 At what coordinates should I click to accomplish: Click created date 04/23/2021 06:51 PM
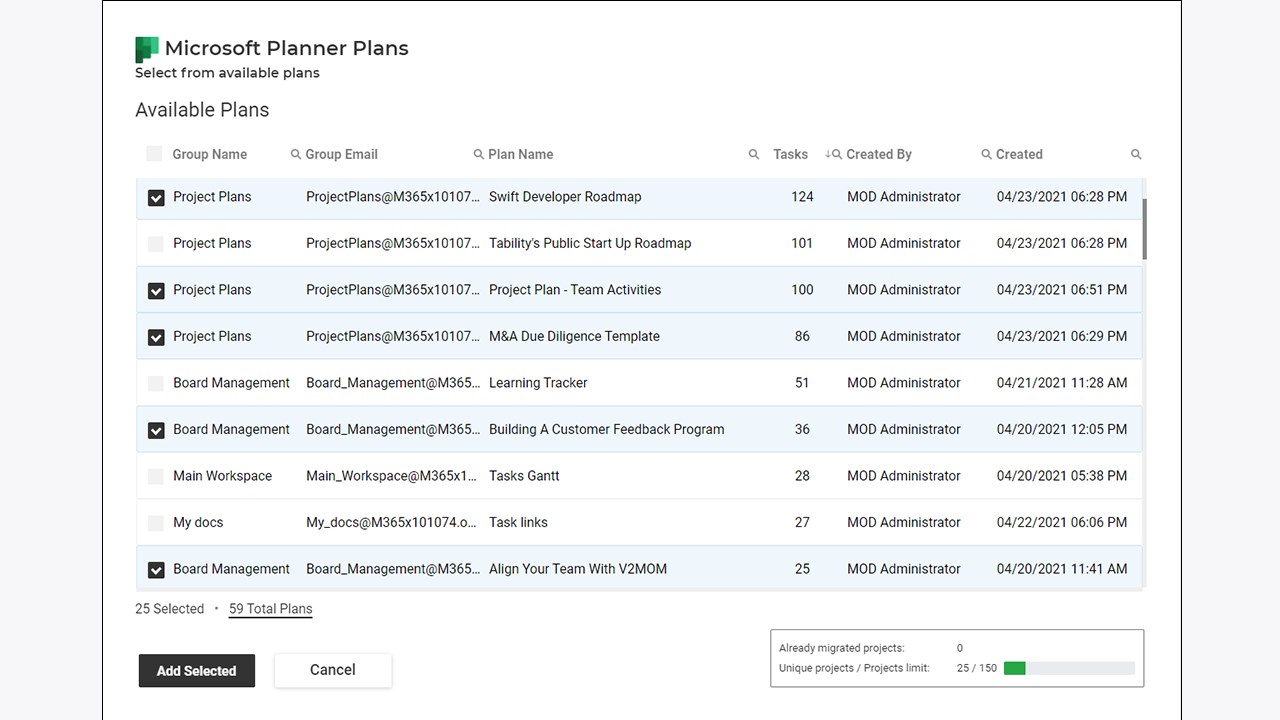click(1062, 290)
